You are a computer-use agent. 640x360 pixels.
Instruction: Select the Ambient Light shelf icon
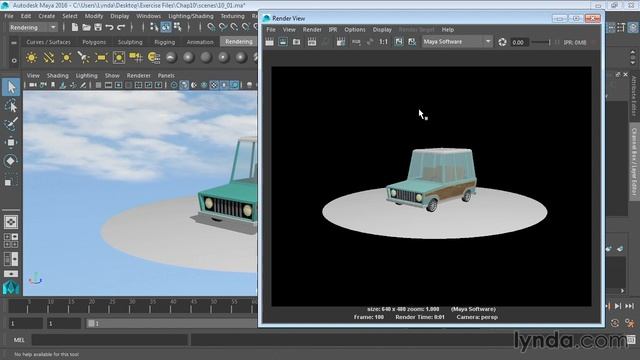(31, 58)
